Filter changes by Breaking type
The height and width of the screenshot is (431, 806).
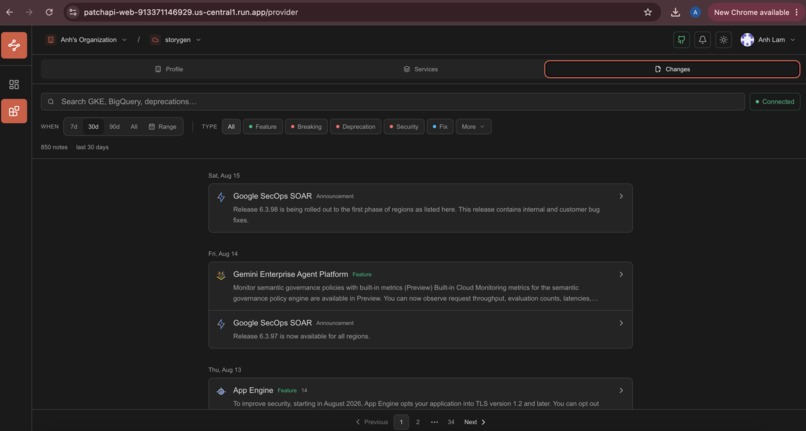[x=306, y=127]
